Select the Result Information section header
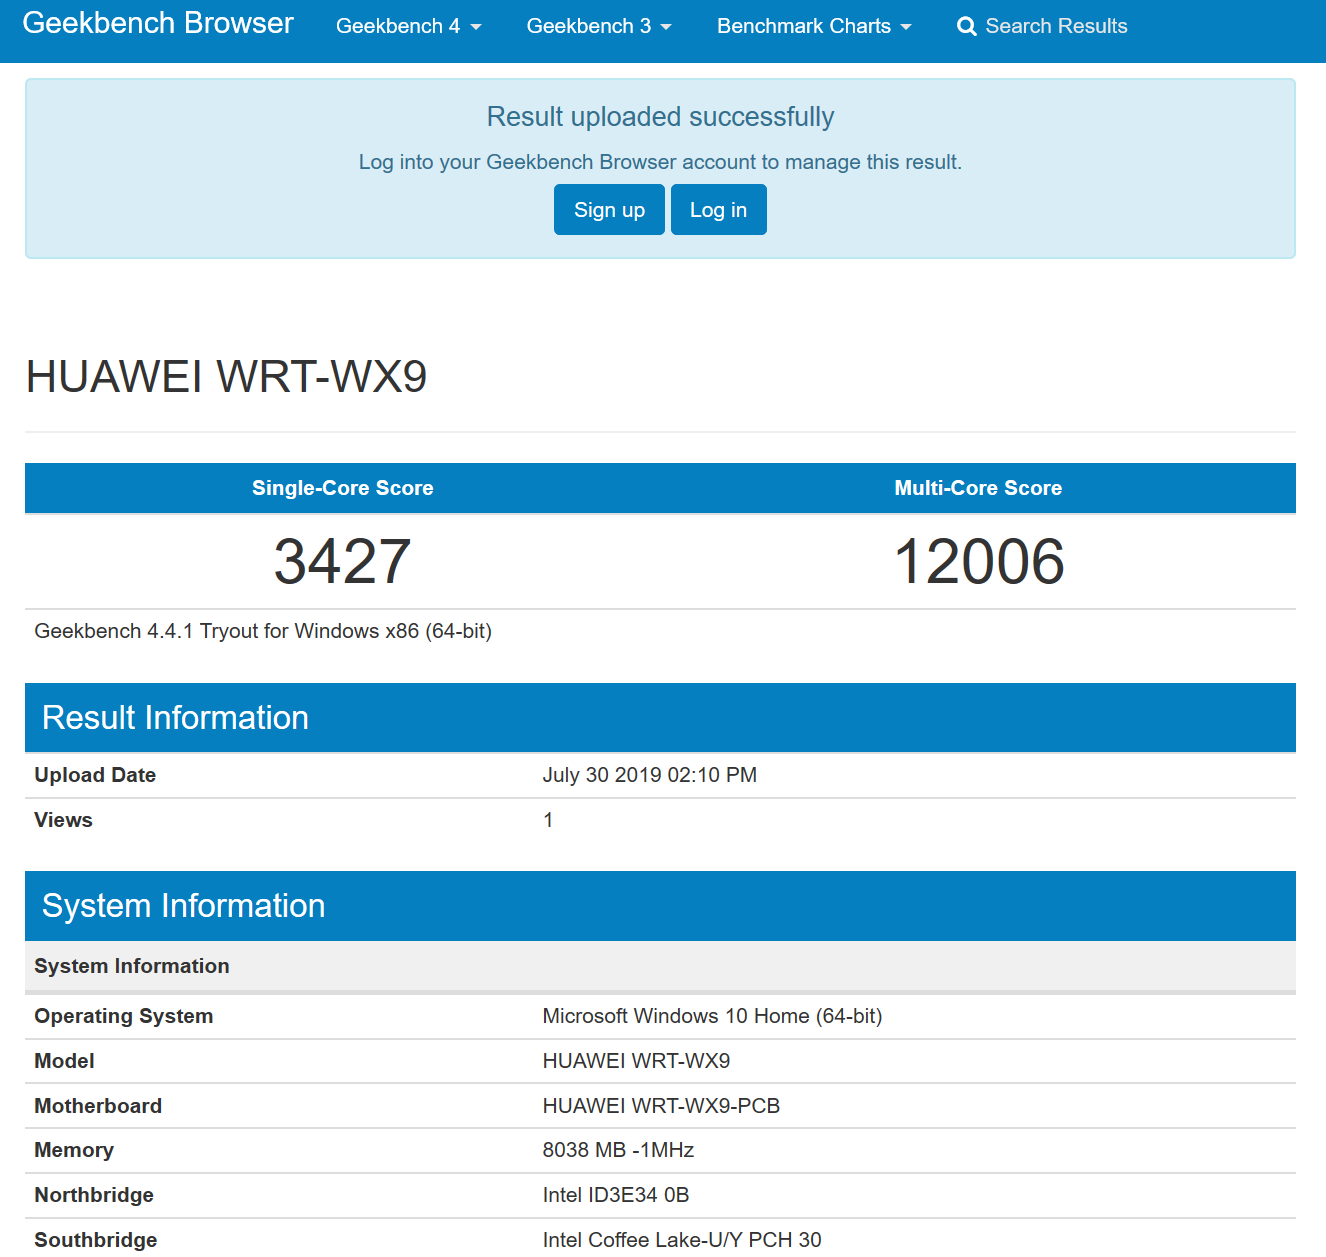The image size is (1326, 1257). pos(660,718)
